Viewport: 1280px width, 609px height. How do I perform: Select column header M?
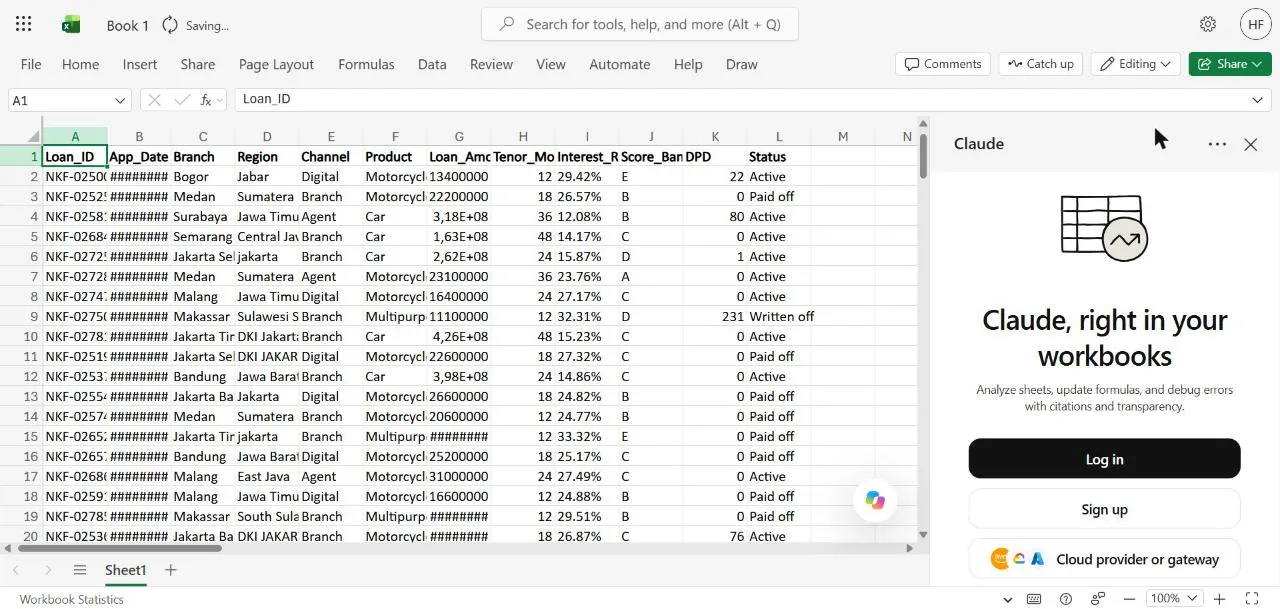click(843, 137)
